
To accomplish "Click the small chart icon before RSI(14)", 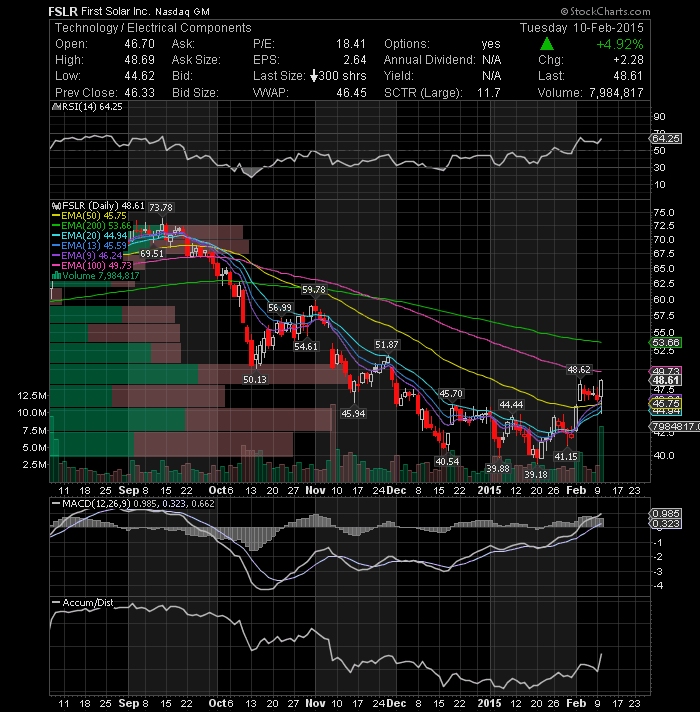I will point(56,107).
